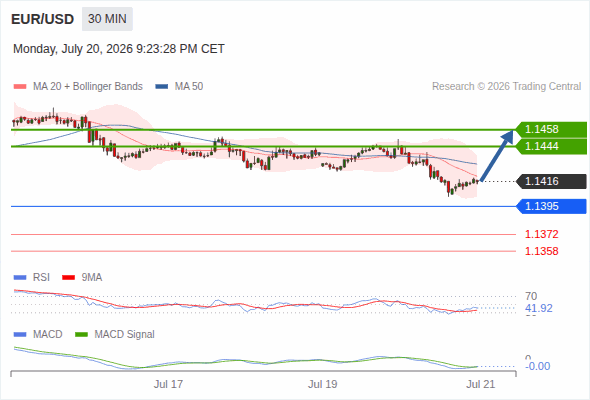The height and width of the screenshot is (400, 590).
Task: Click the Jul 19 date axis label
Action: pos(322,384)
